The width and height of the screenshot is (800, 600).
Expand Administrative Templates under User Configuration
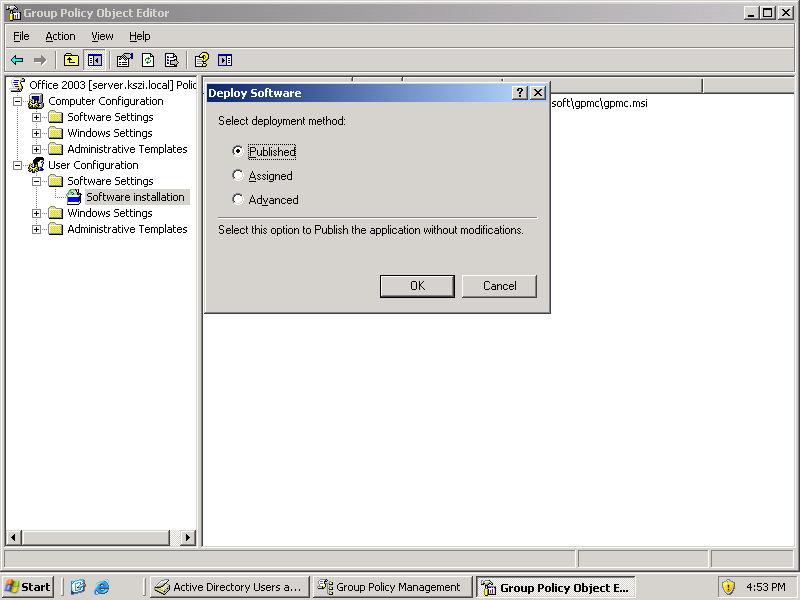tap(36, 229)
